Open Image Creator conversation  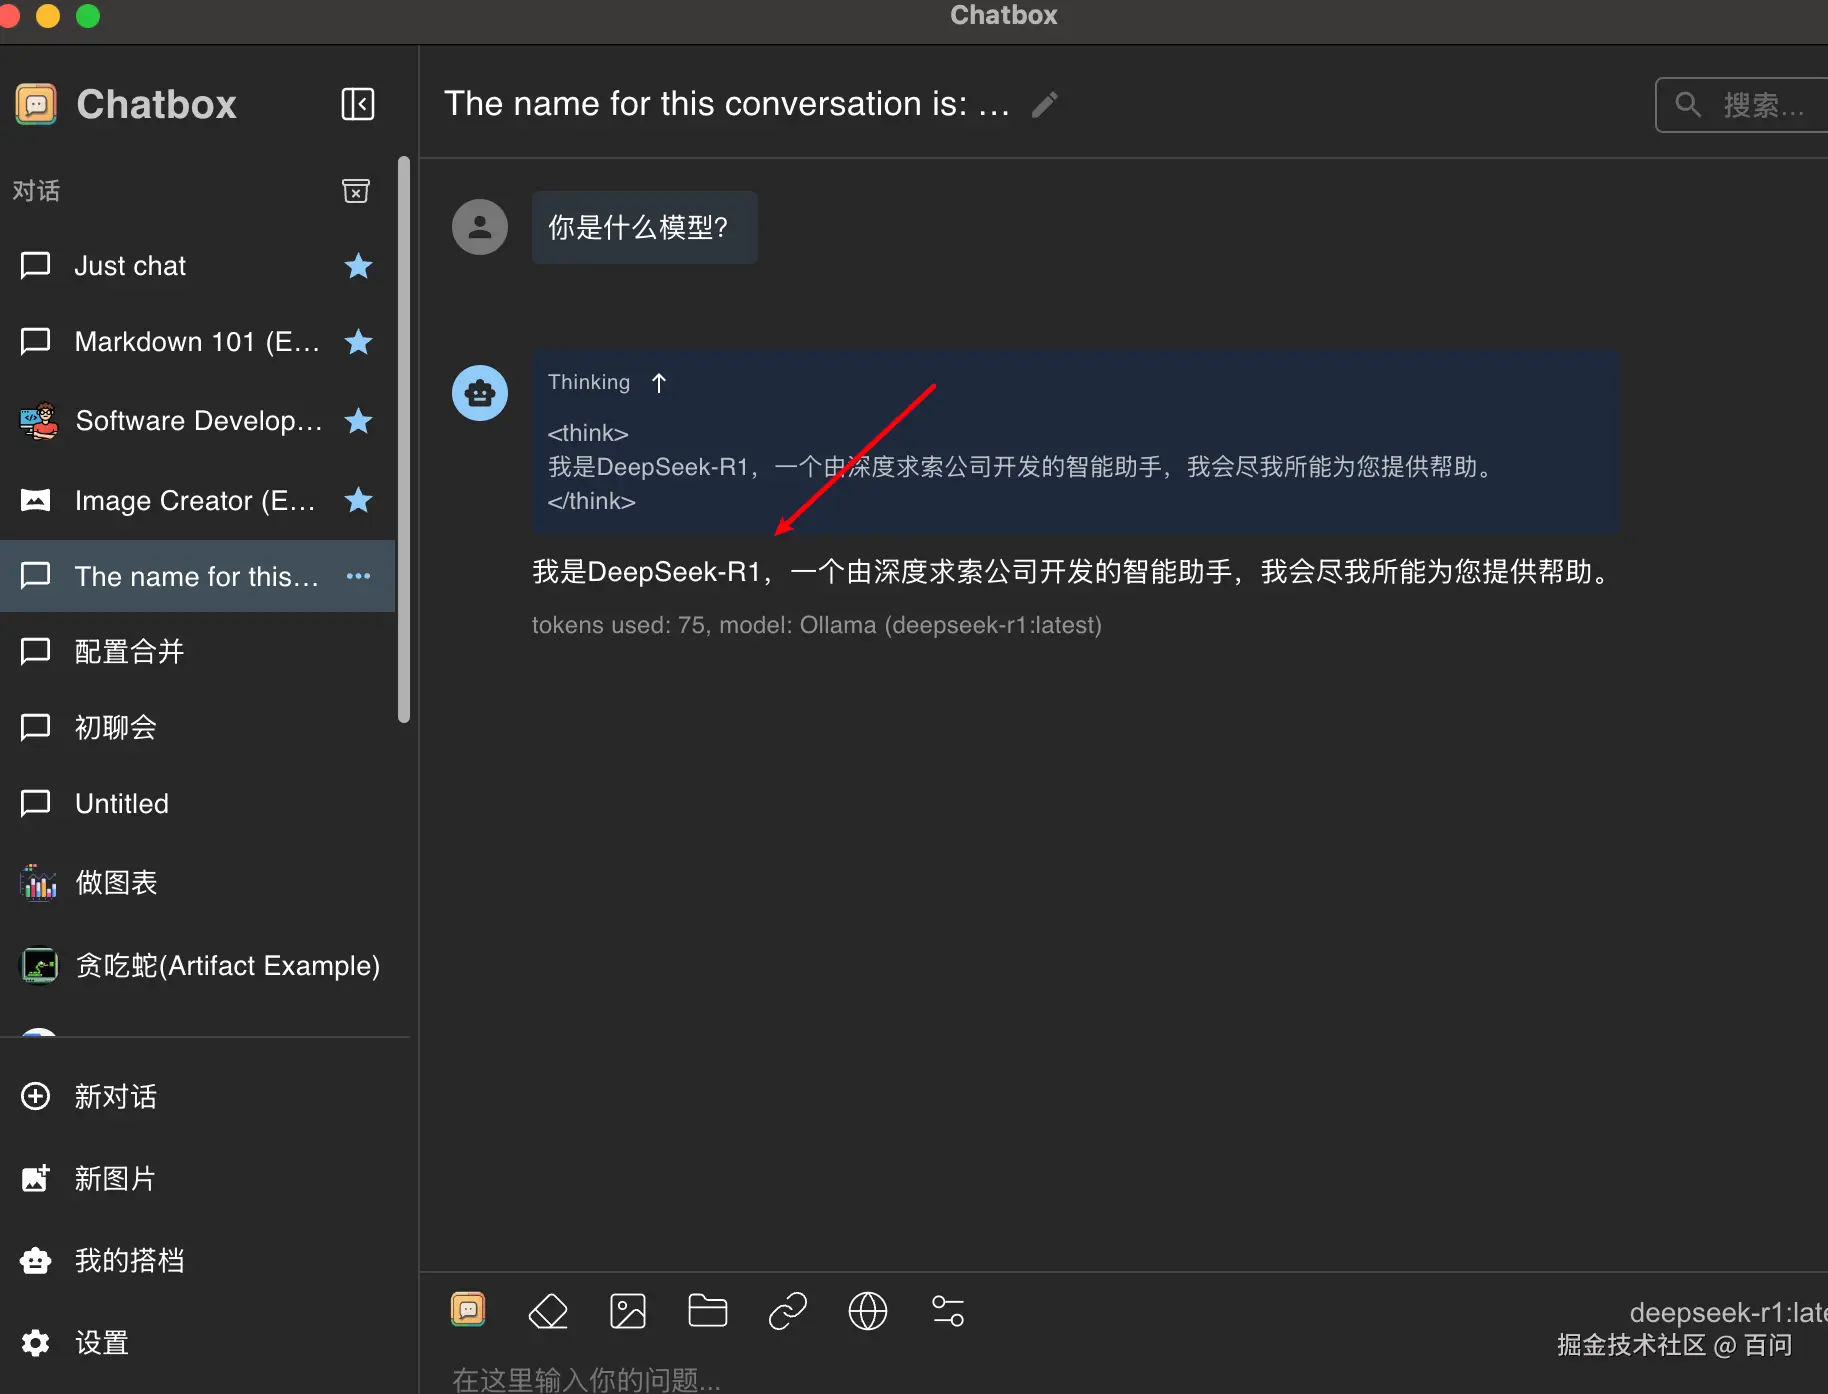[x=197, y=500]
